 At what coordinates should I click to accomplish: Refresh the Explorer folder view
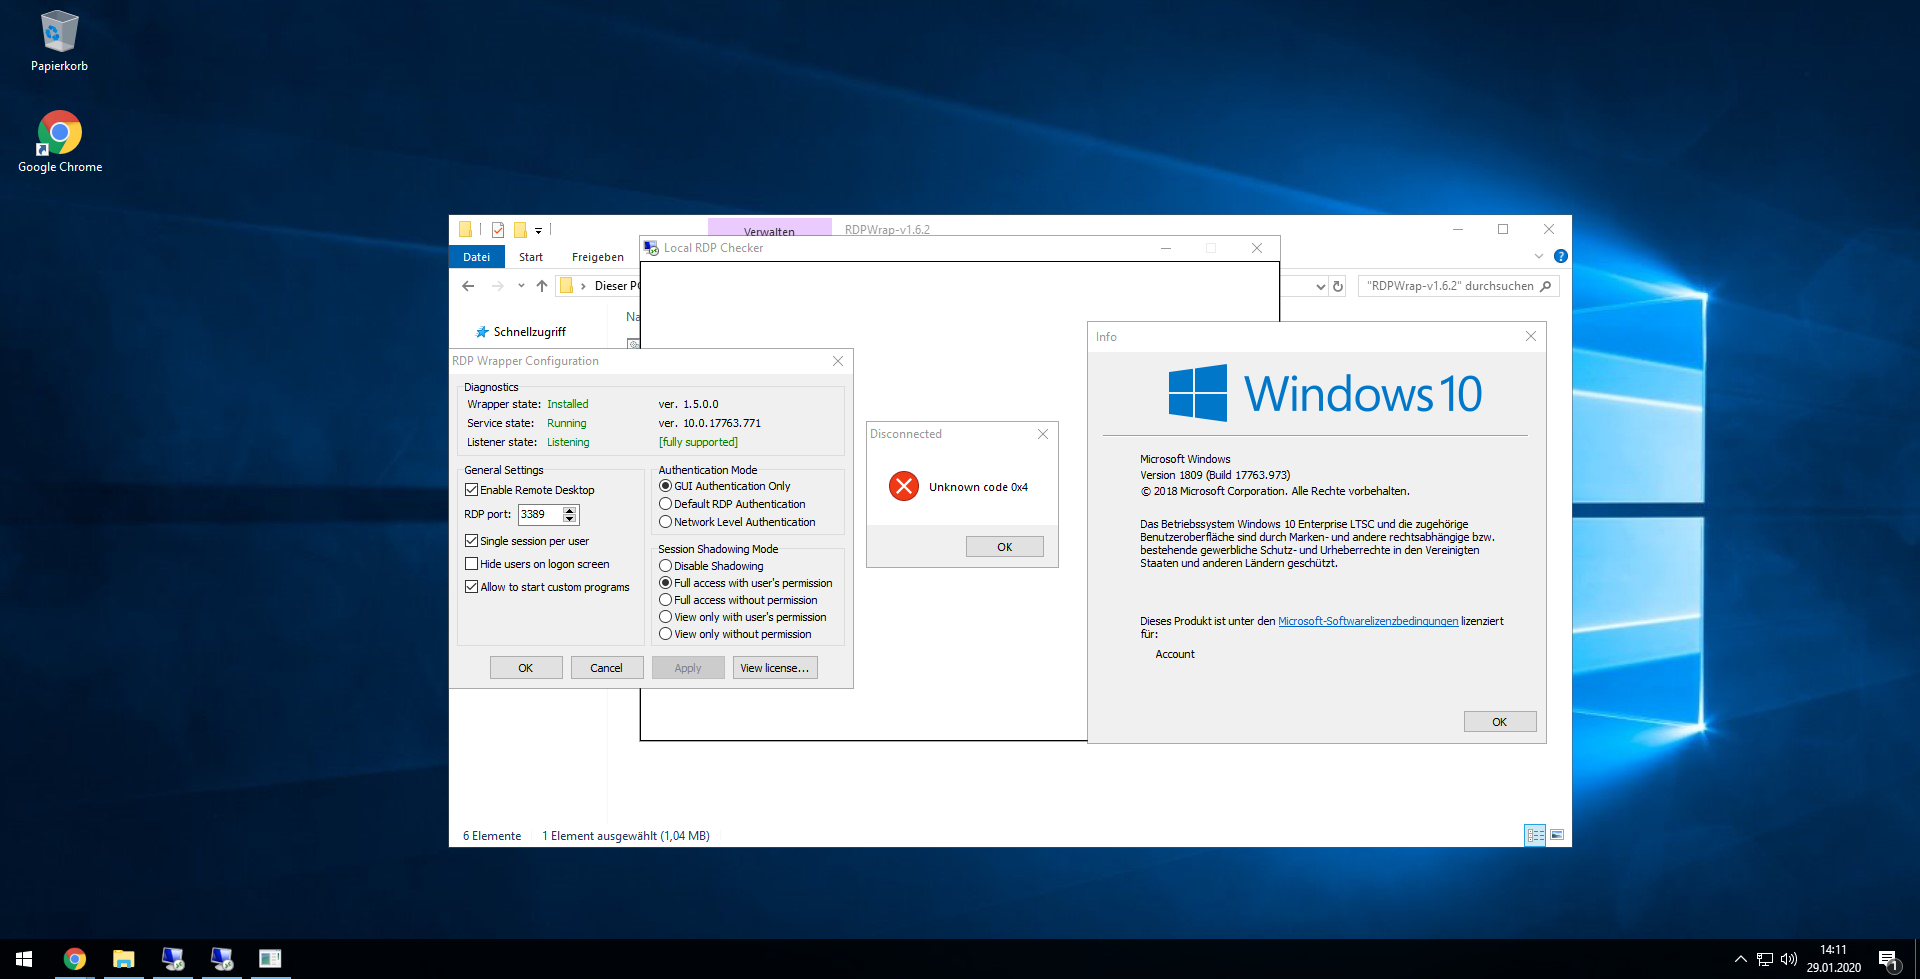1338,286
